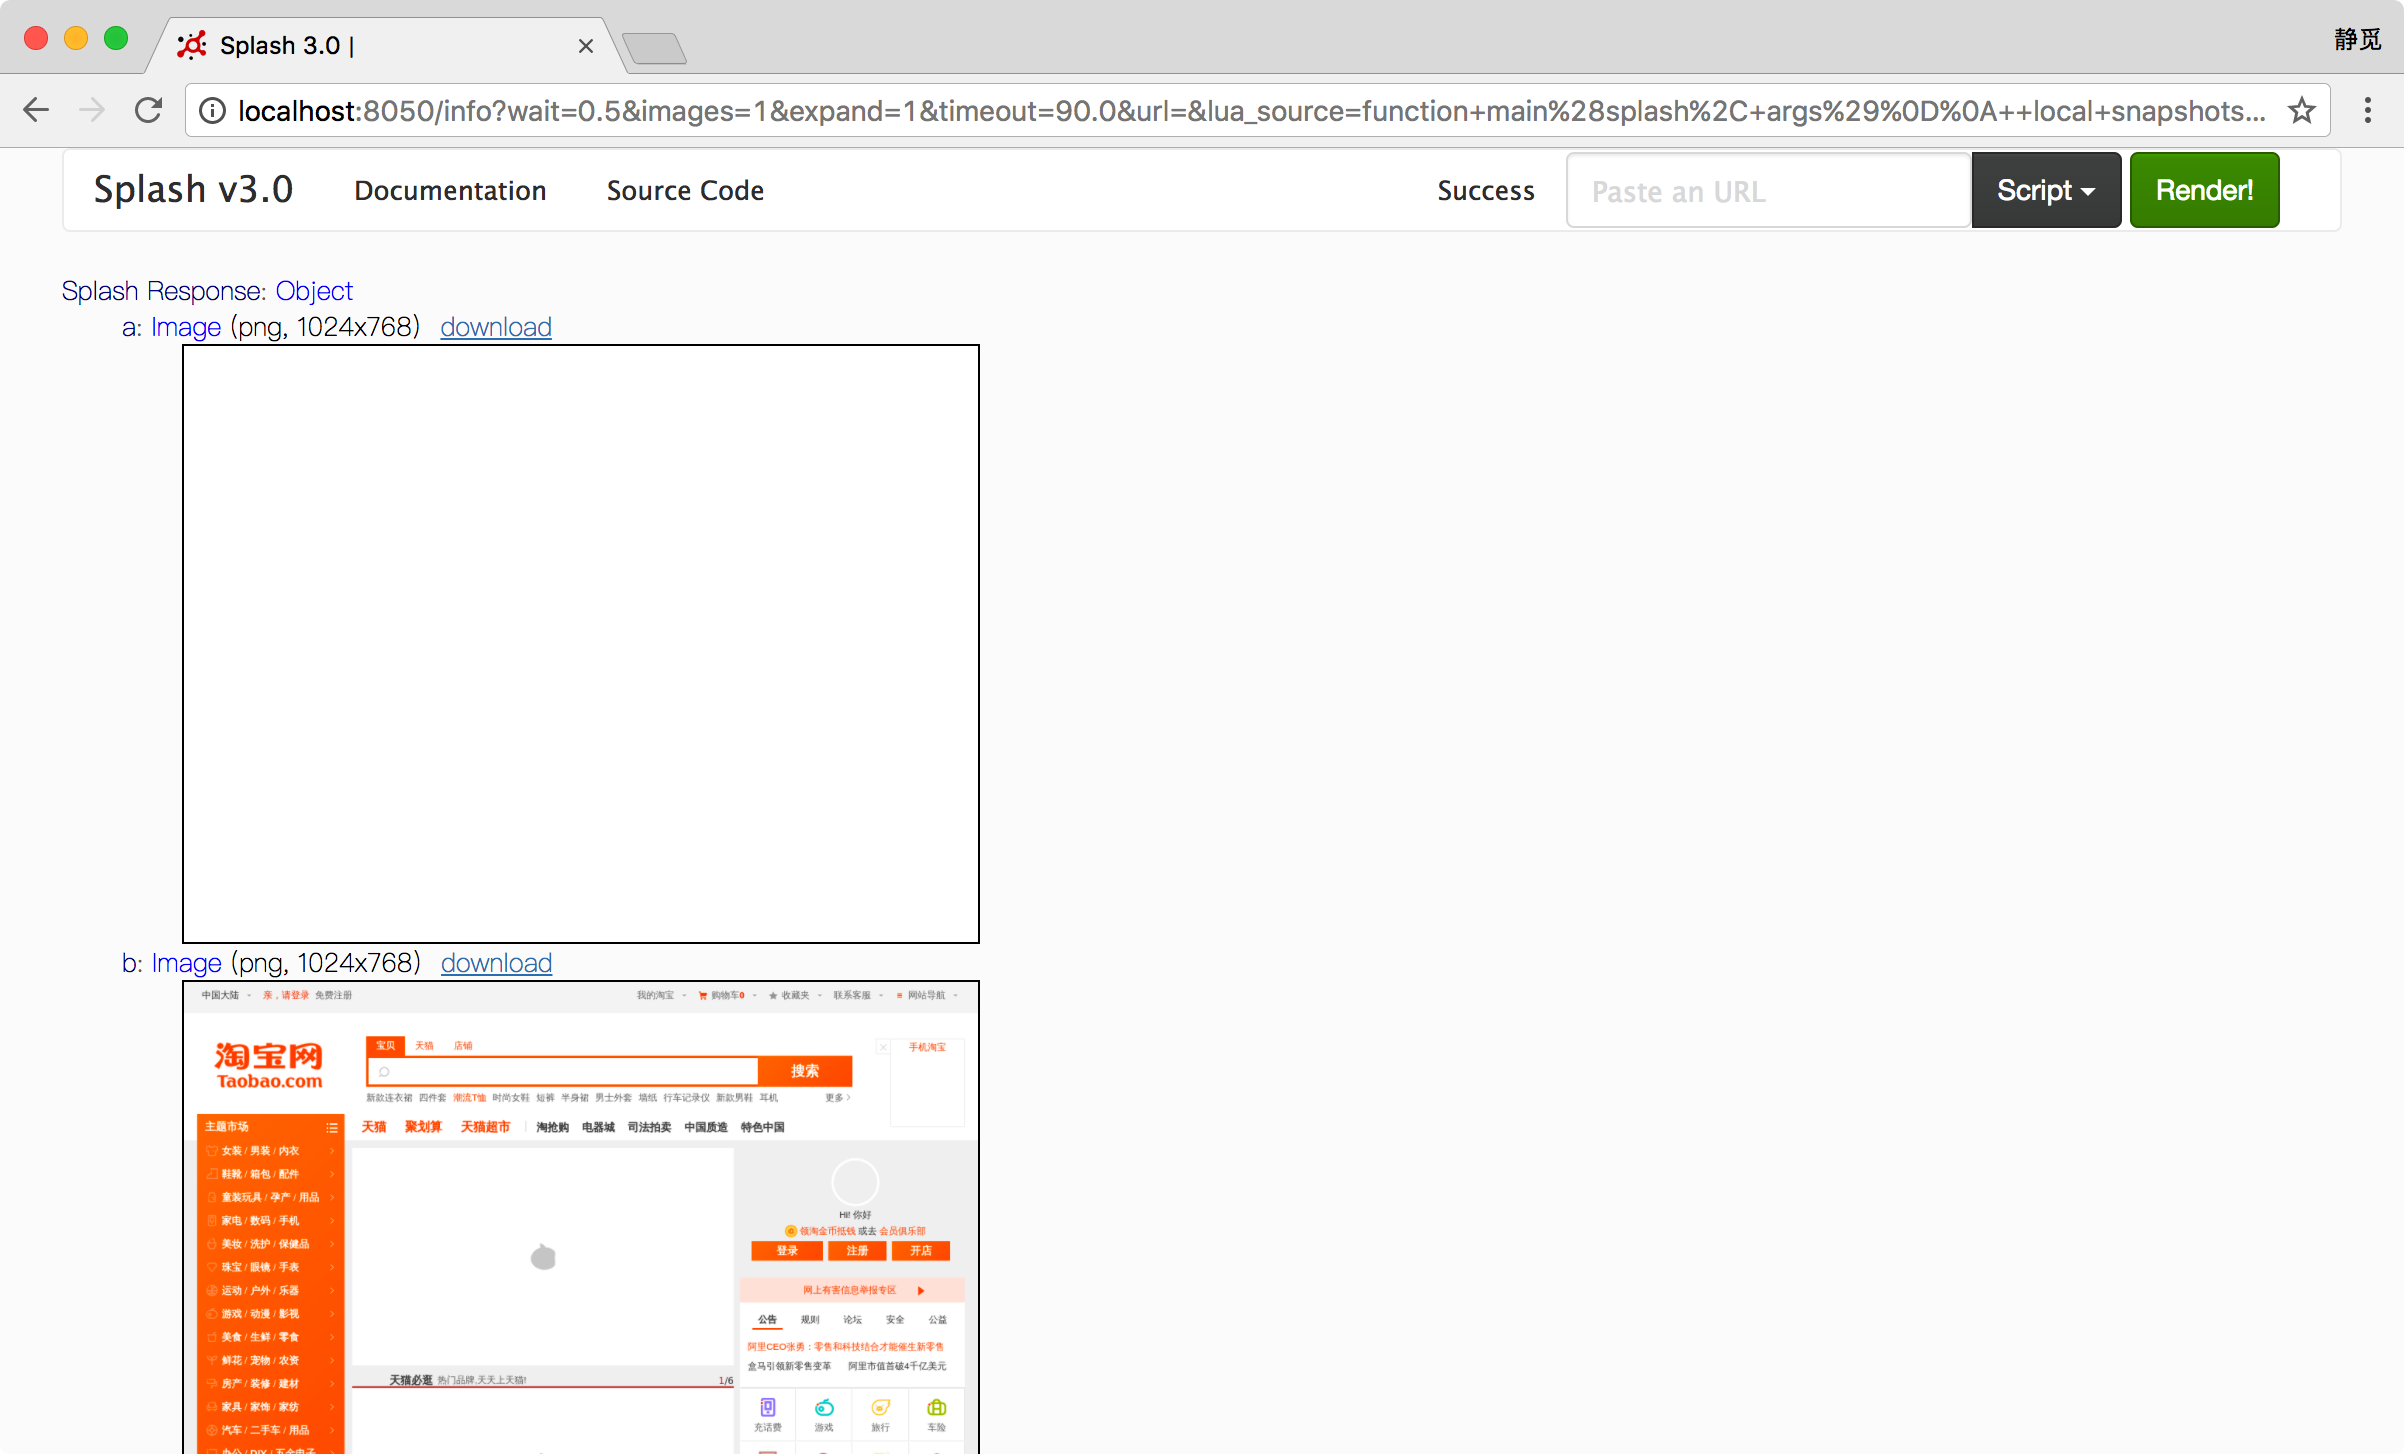The image size is (2404, 1454).
Task: Open the Documentation menu item
Action: click(450, 190)
